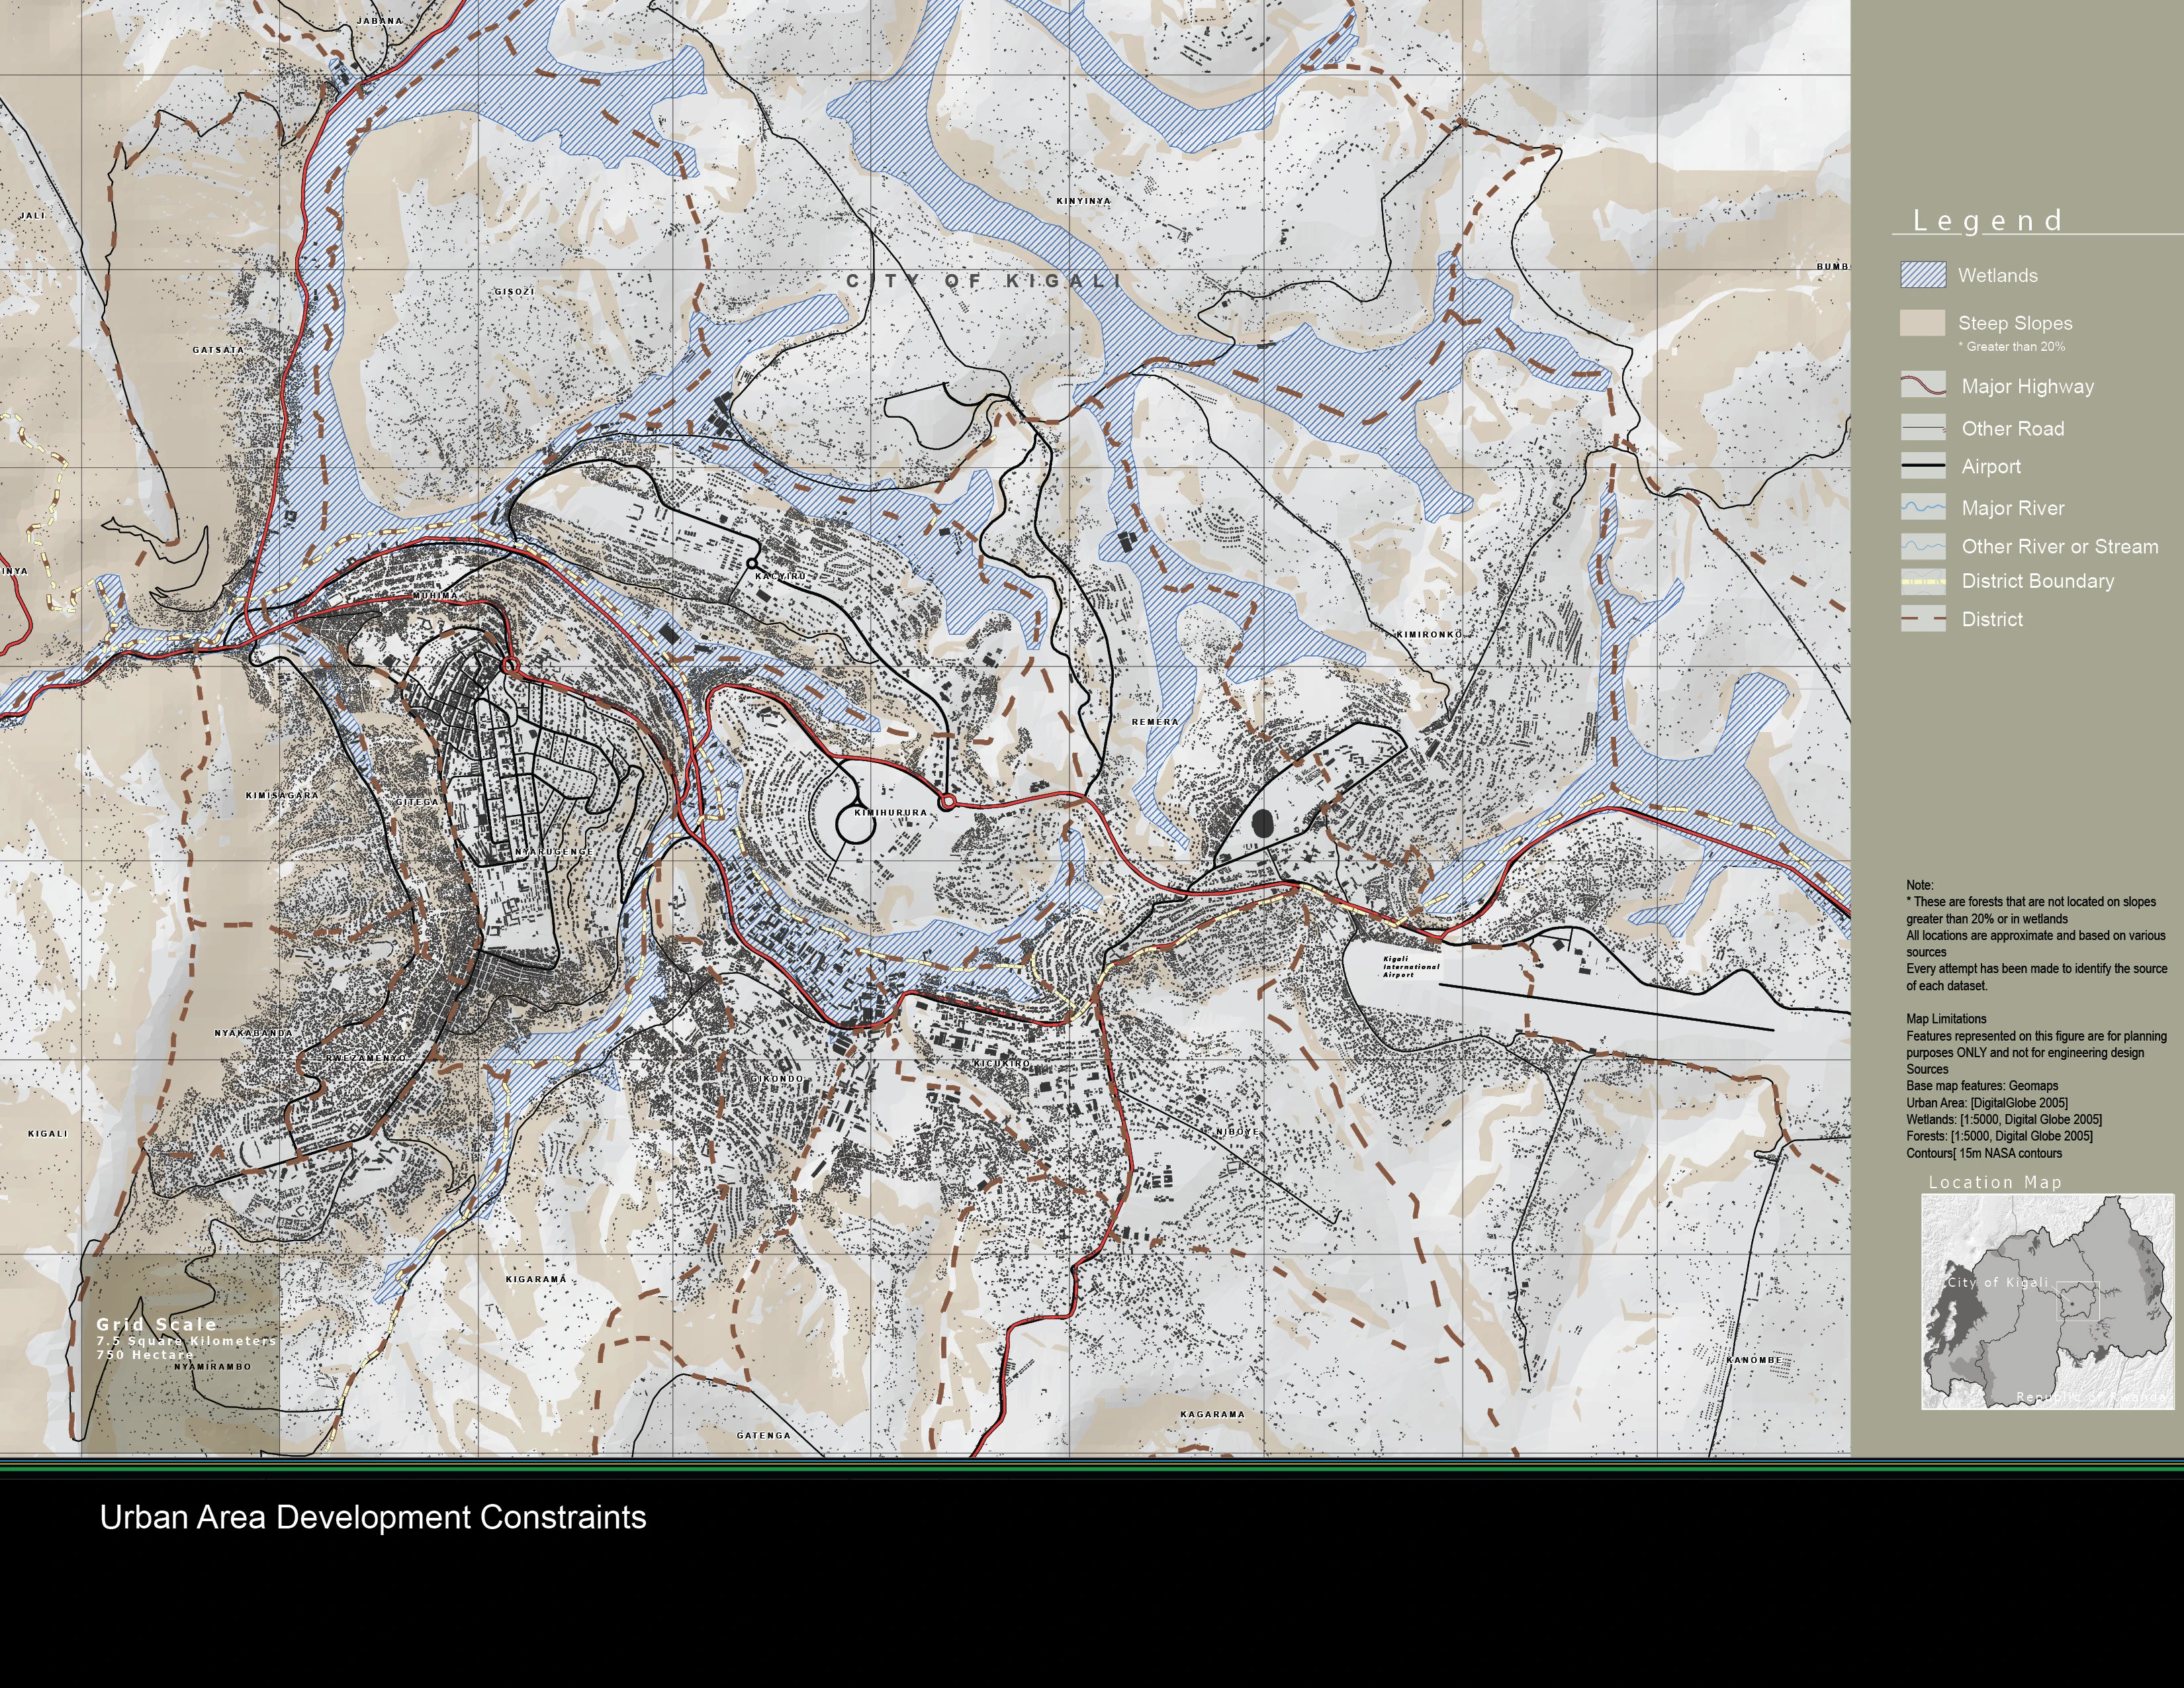
Task: Click the Wetlands hatched legend swatch
Action: 1923,275
